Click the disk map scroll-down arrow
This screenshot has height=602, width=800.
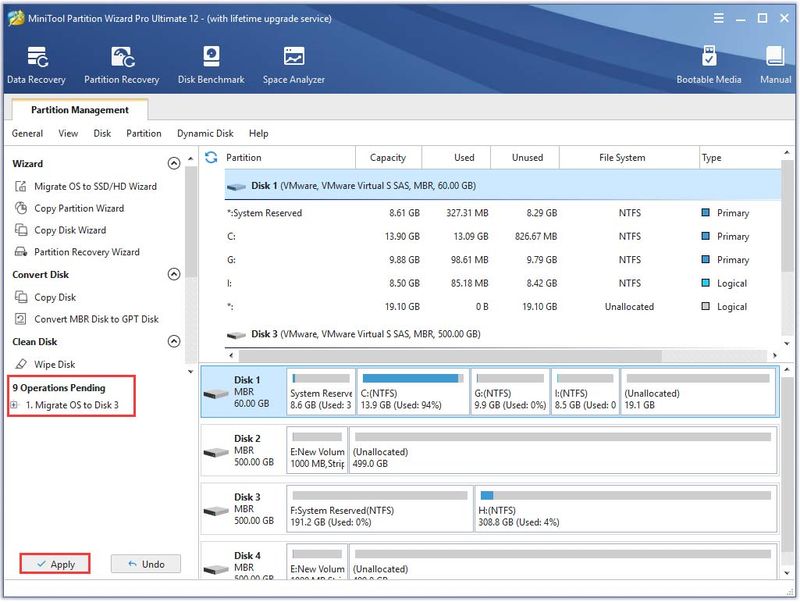tap(787, 573)
